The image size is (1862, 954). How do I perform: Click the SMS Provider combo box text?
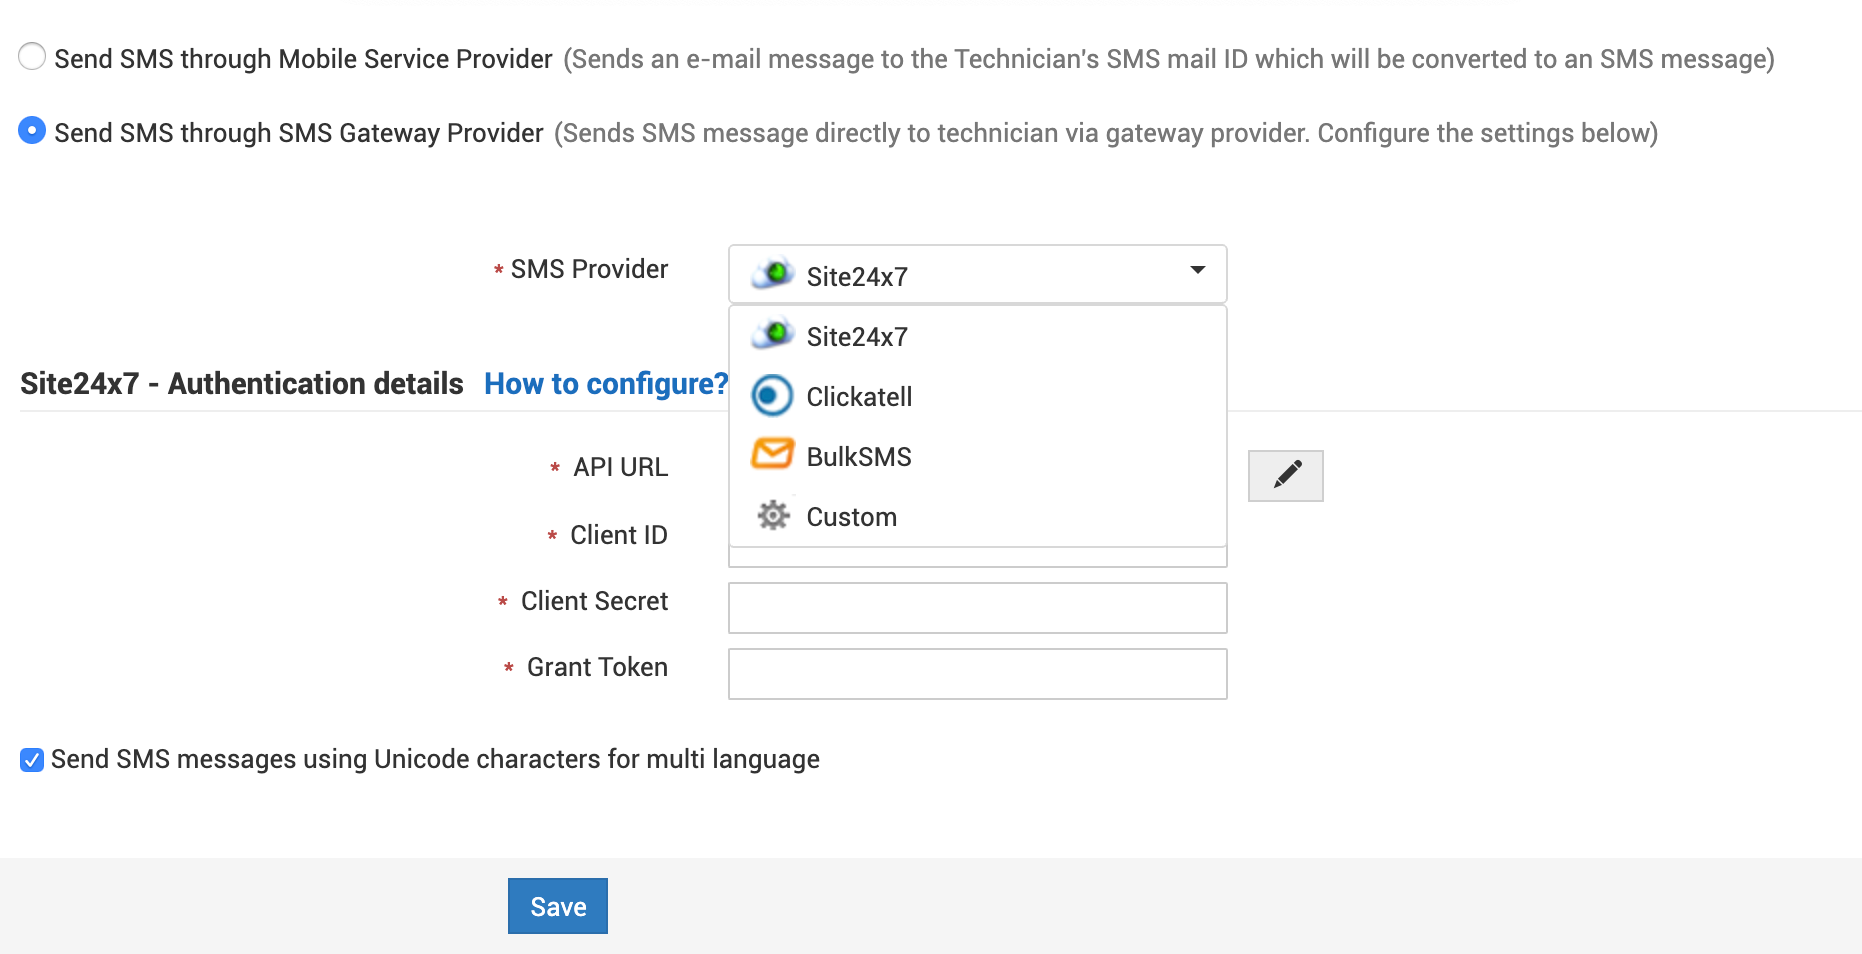(x=857, y=277)
